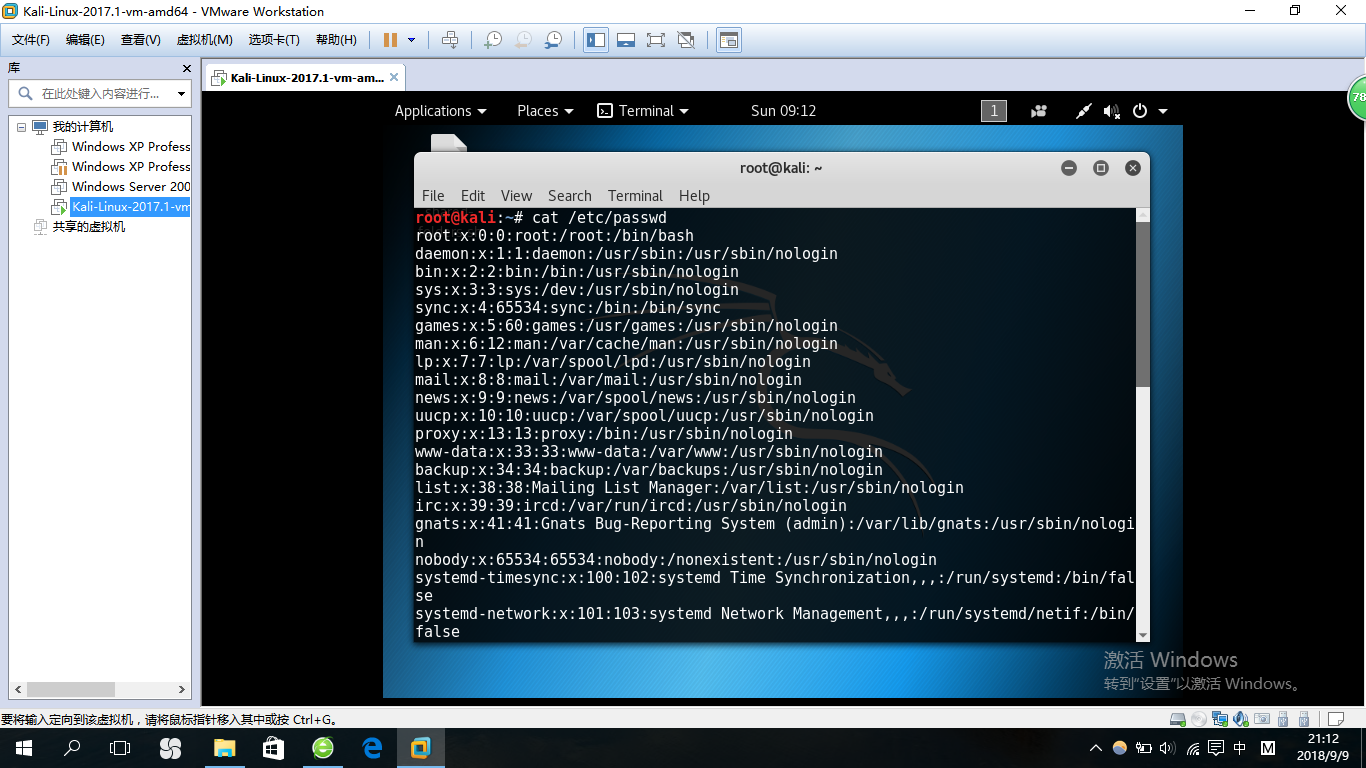
Task: Take a snapshot of the virtual machine
Action: point(492,40)
